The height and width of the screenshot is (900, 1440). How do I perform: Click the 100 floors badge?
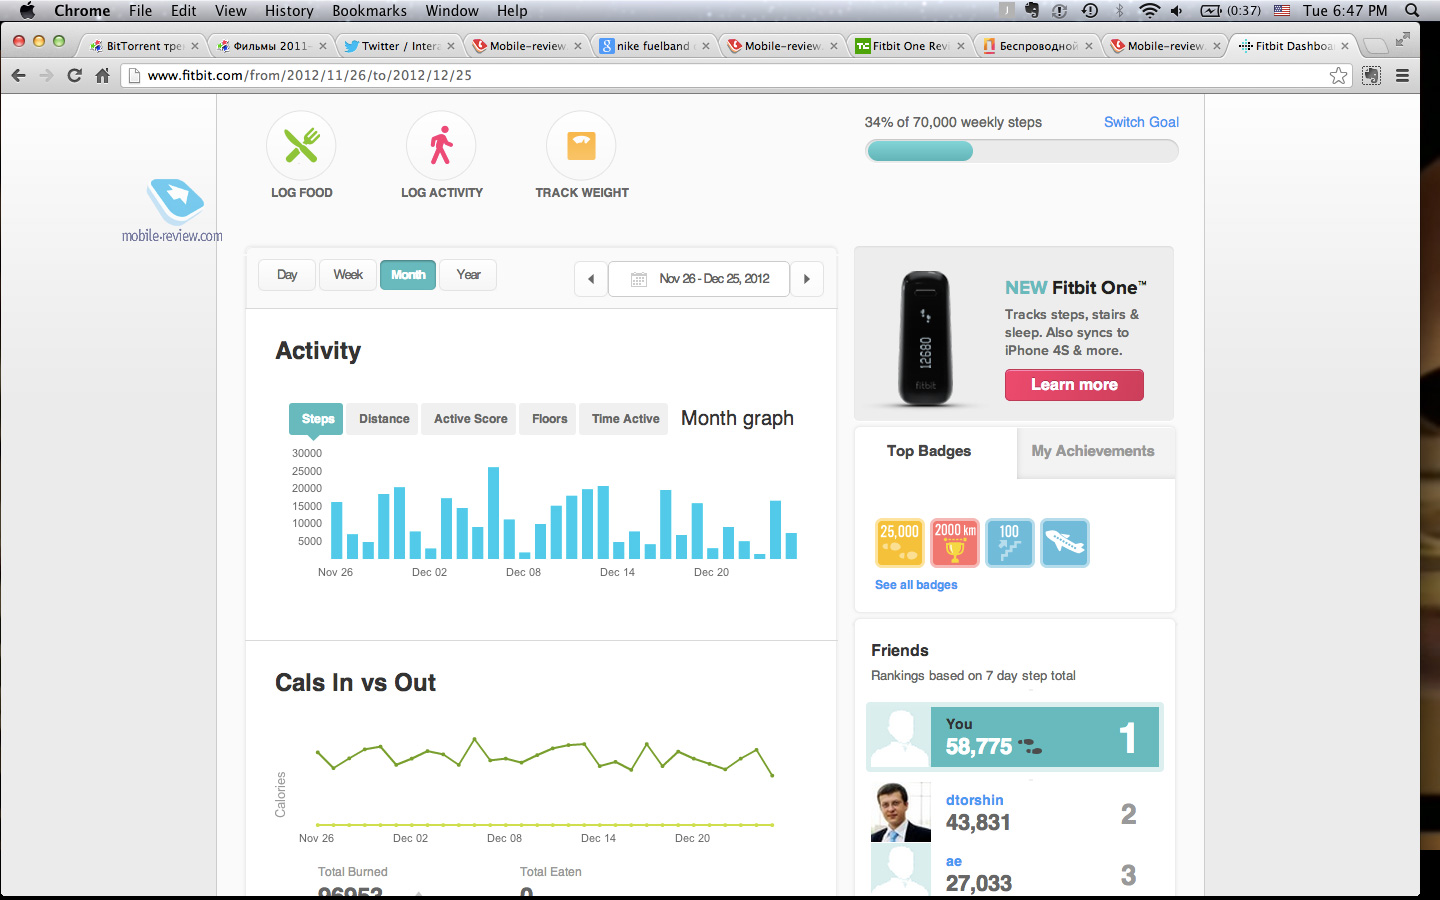[x=1010, y=543]
